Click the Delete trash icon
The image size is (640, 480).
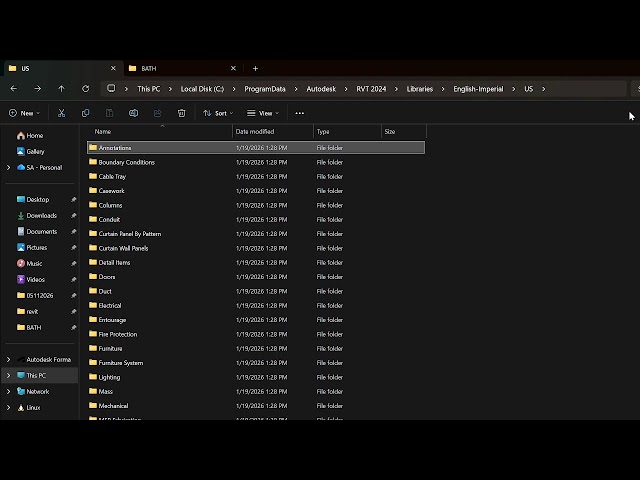182,113
